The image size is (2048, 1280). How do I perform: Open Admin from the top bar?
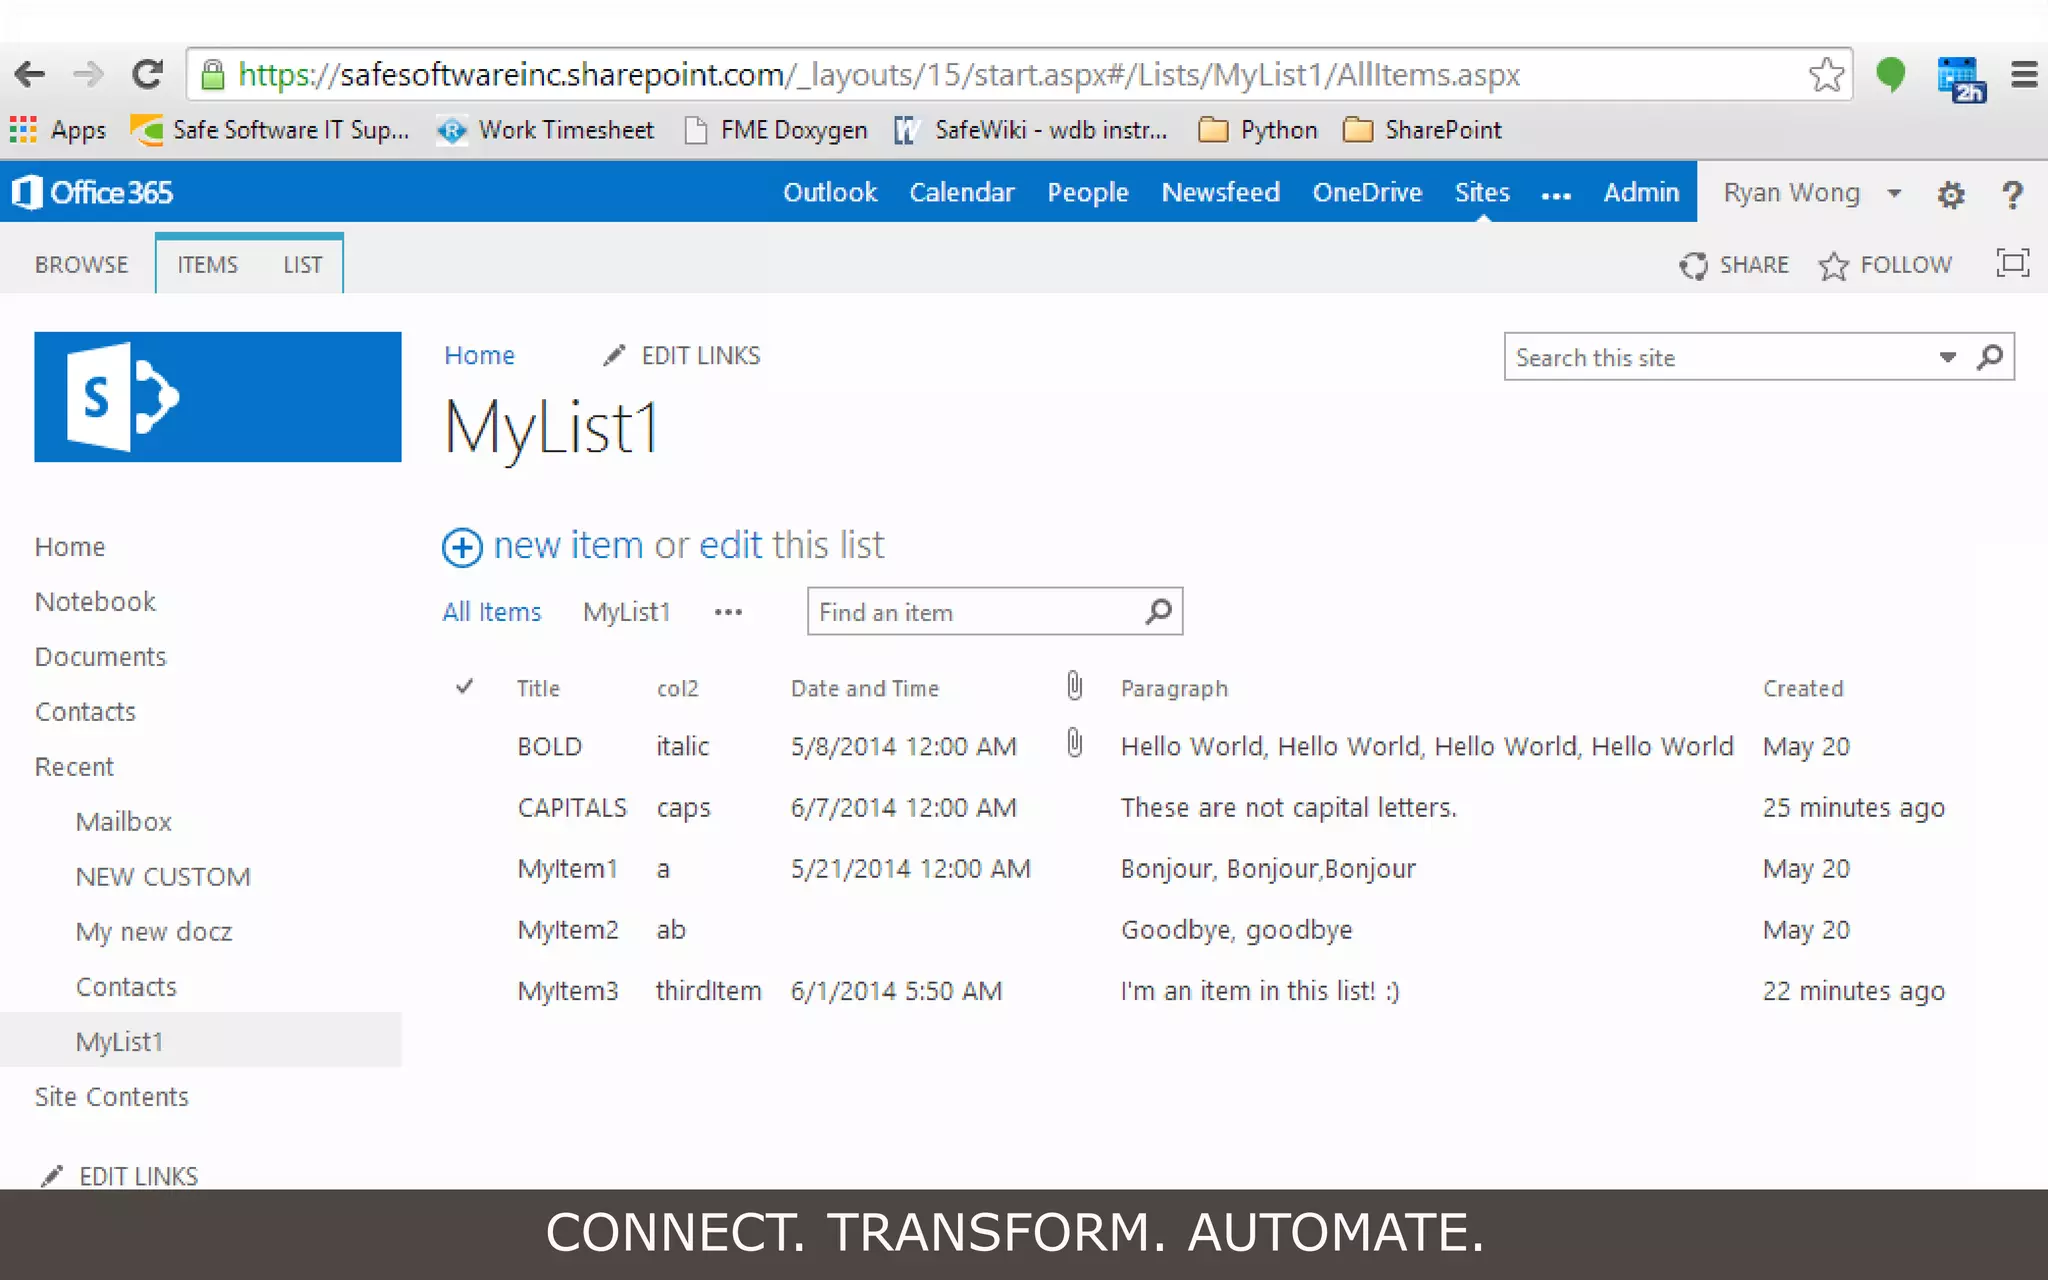(x=1641, y=192)
